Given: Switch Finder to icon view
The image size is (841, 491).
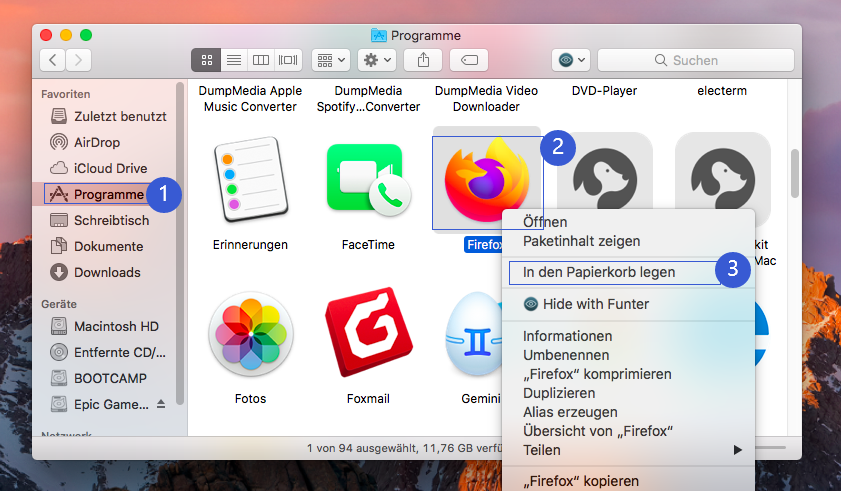Looking at the screenshot, I should pos(206,60).
